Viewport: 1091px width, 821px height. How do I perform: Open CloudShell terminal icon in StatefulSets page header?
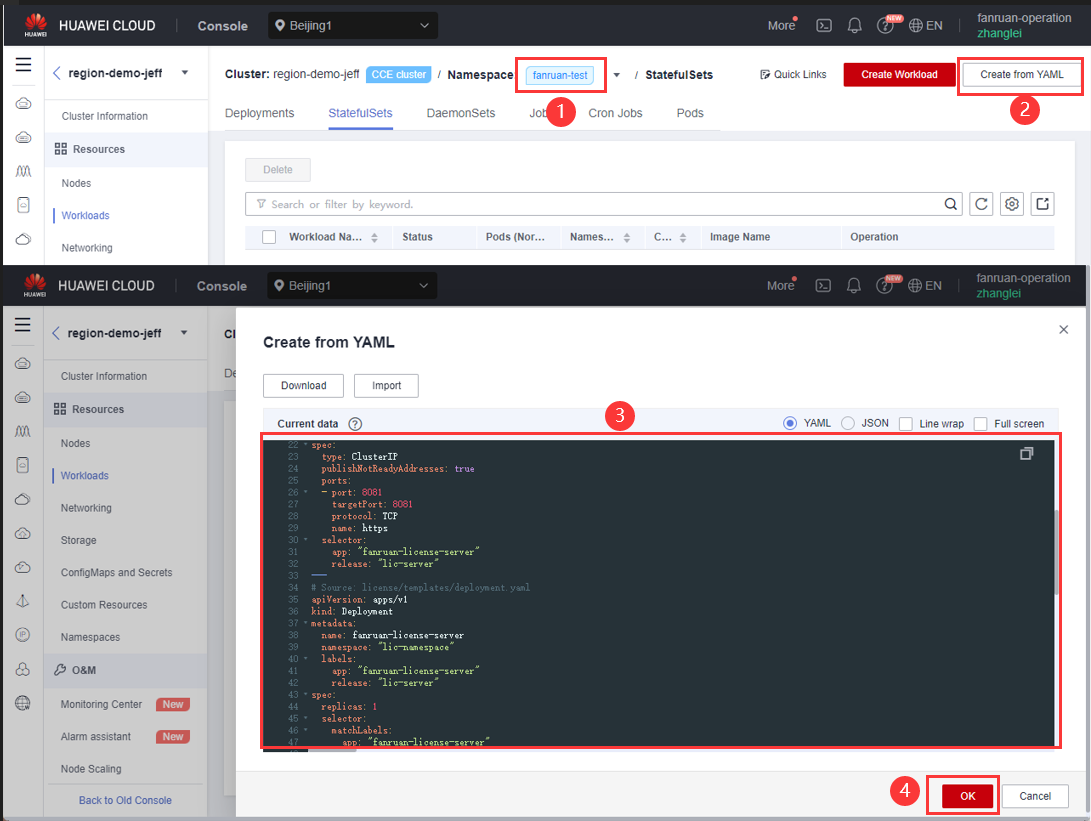click(x=824, y=26)
